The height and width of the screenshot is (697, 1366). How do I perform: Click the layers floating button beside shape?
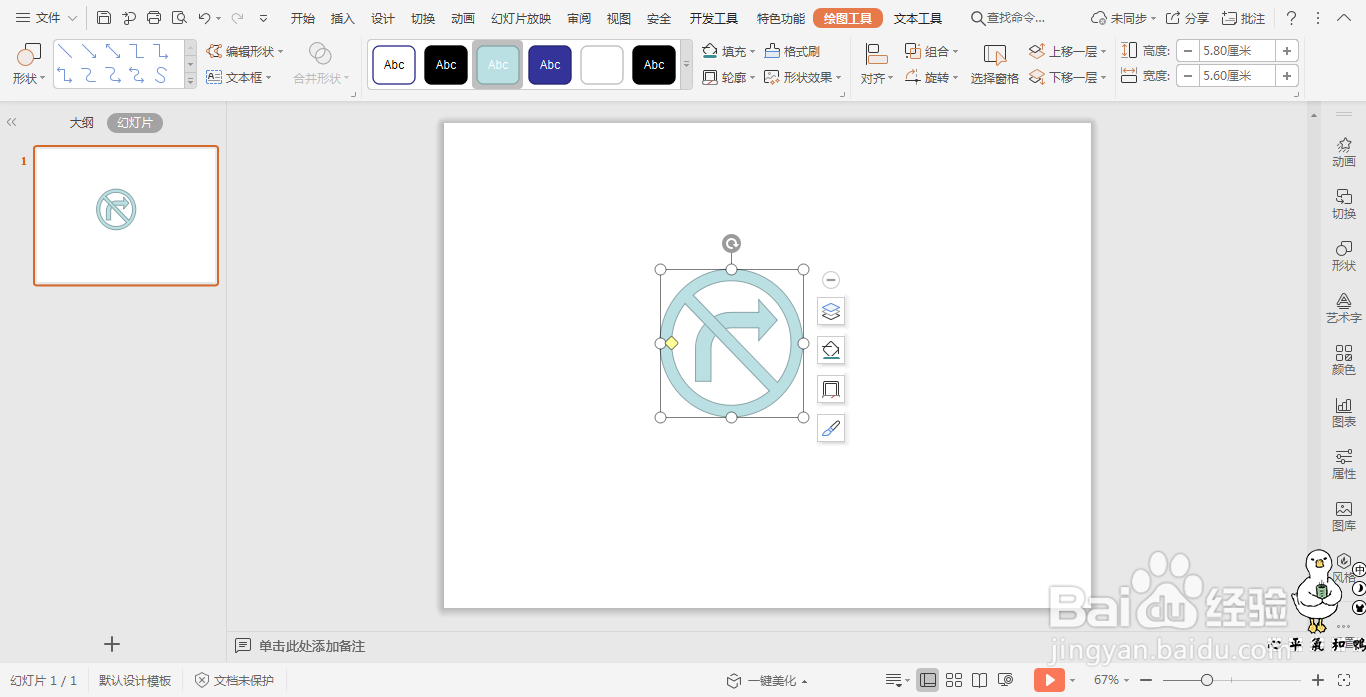831,312
